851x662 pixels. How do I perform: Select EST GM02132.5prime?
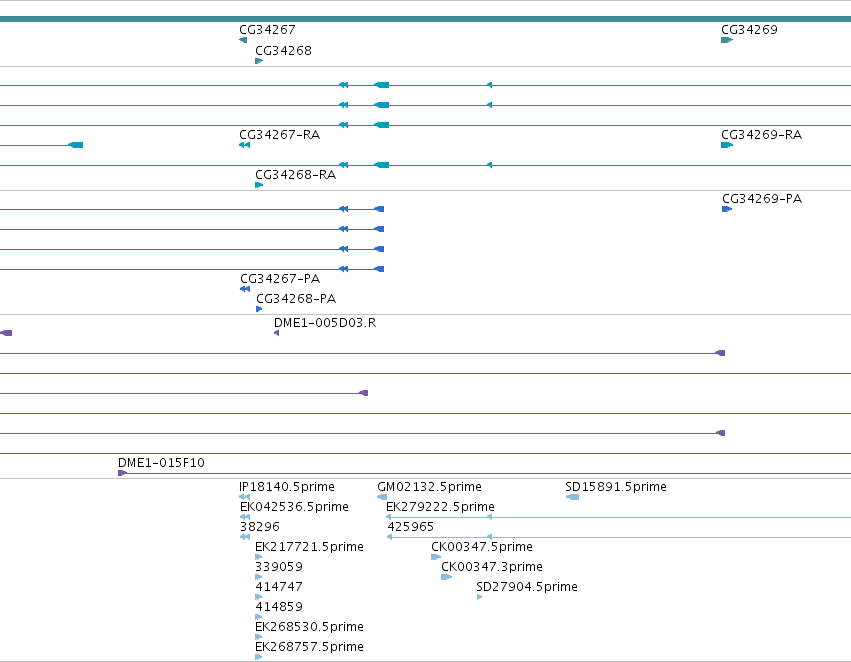coord(382,496)
